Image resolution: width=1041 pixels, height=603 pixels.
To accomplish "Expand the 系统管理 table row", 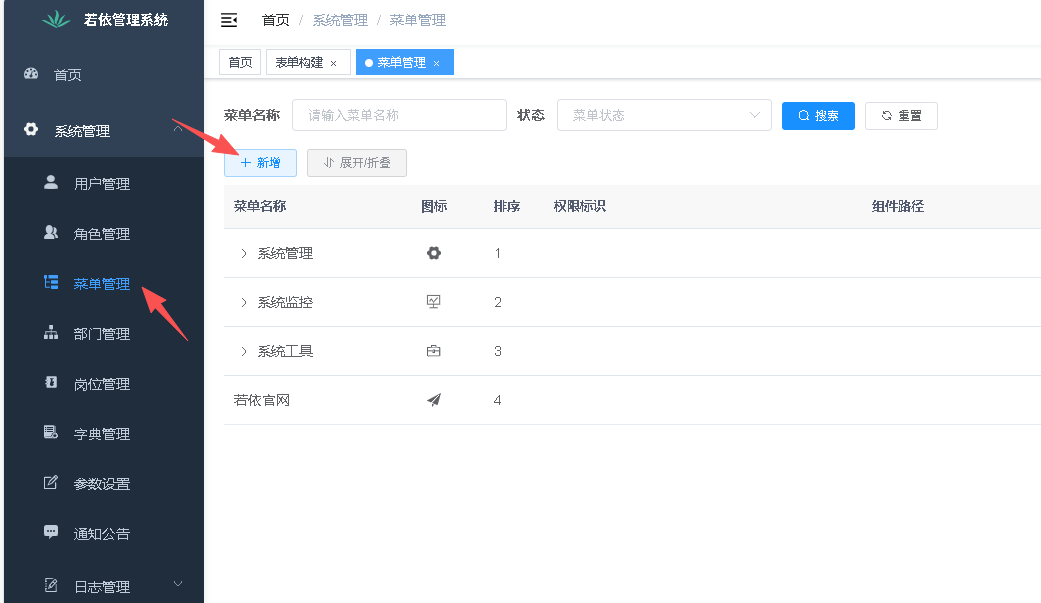I will (243, 253).
